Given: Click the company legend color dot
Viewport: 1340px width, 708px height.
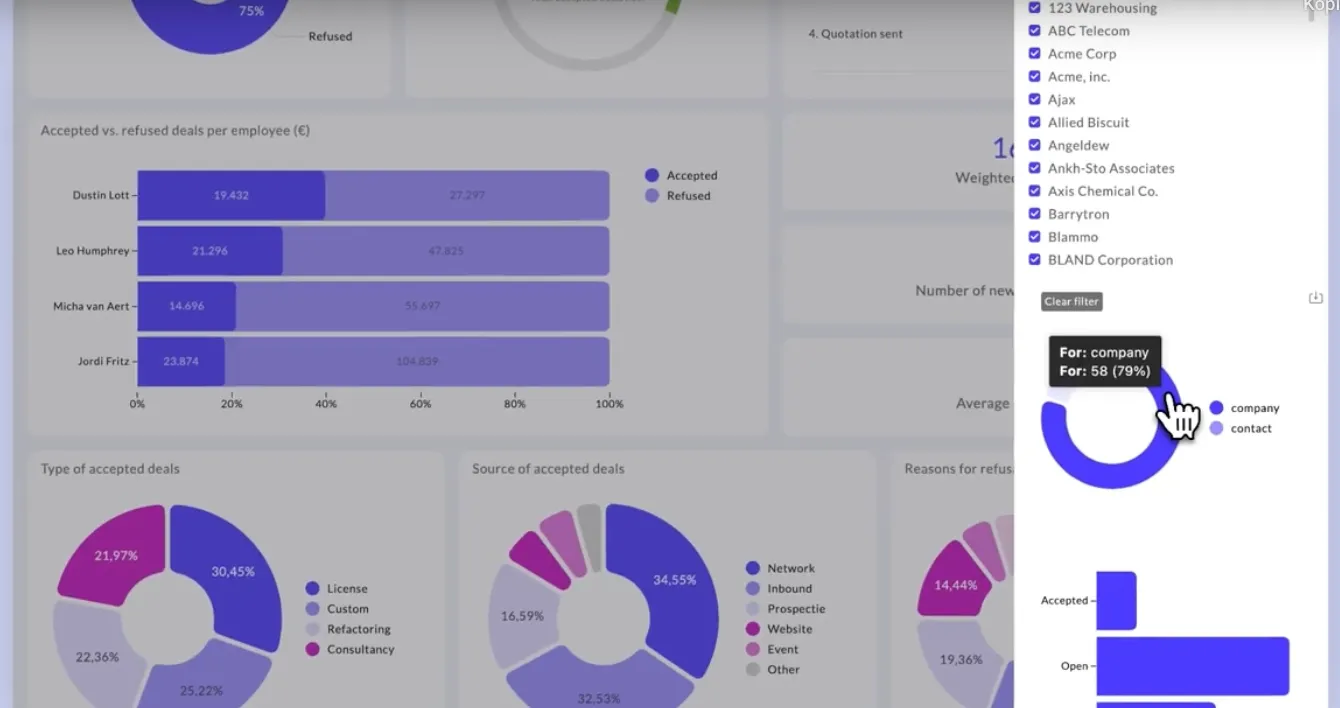Looking at the screenshot, I should (1216, 408).
